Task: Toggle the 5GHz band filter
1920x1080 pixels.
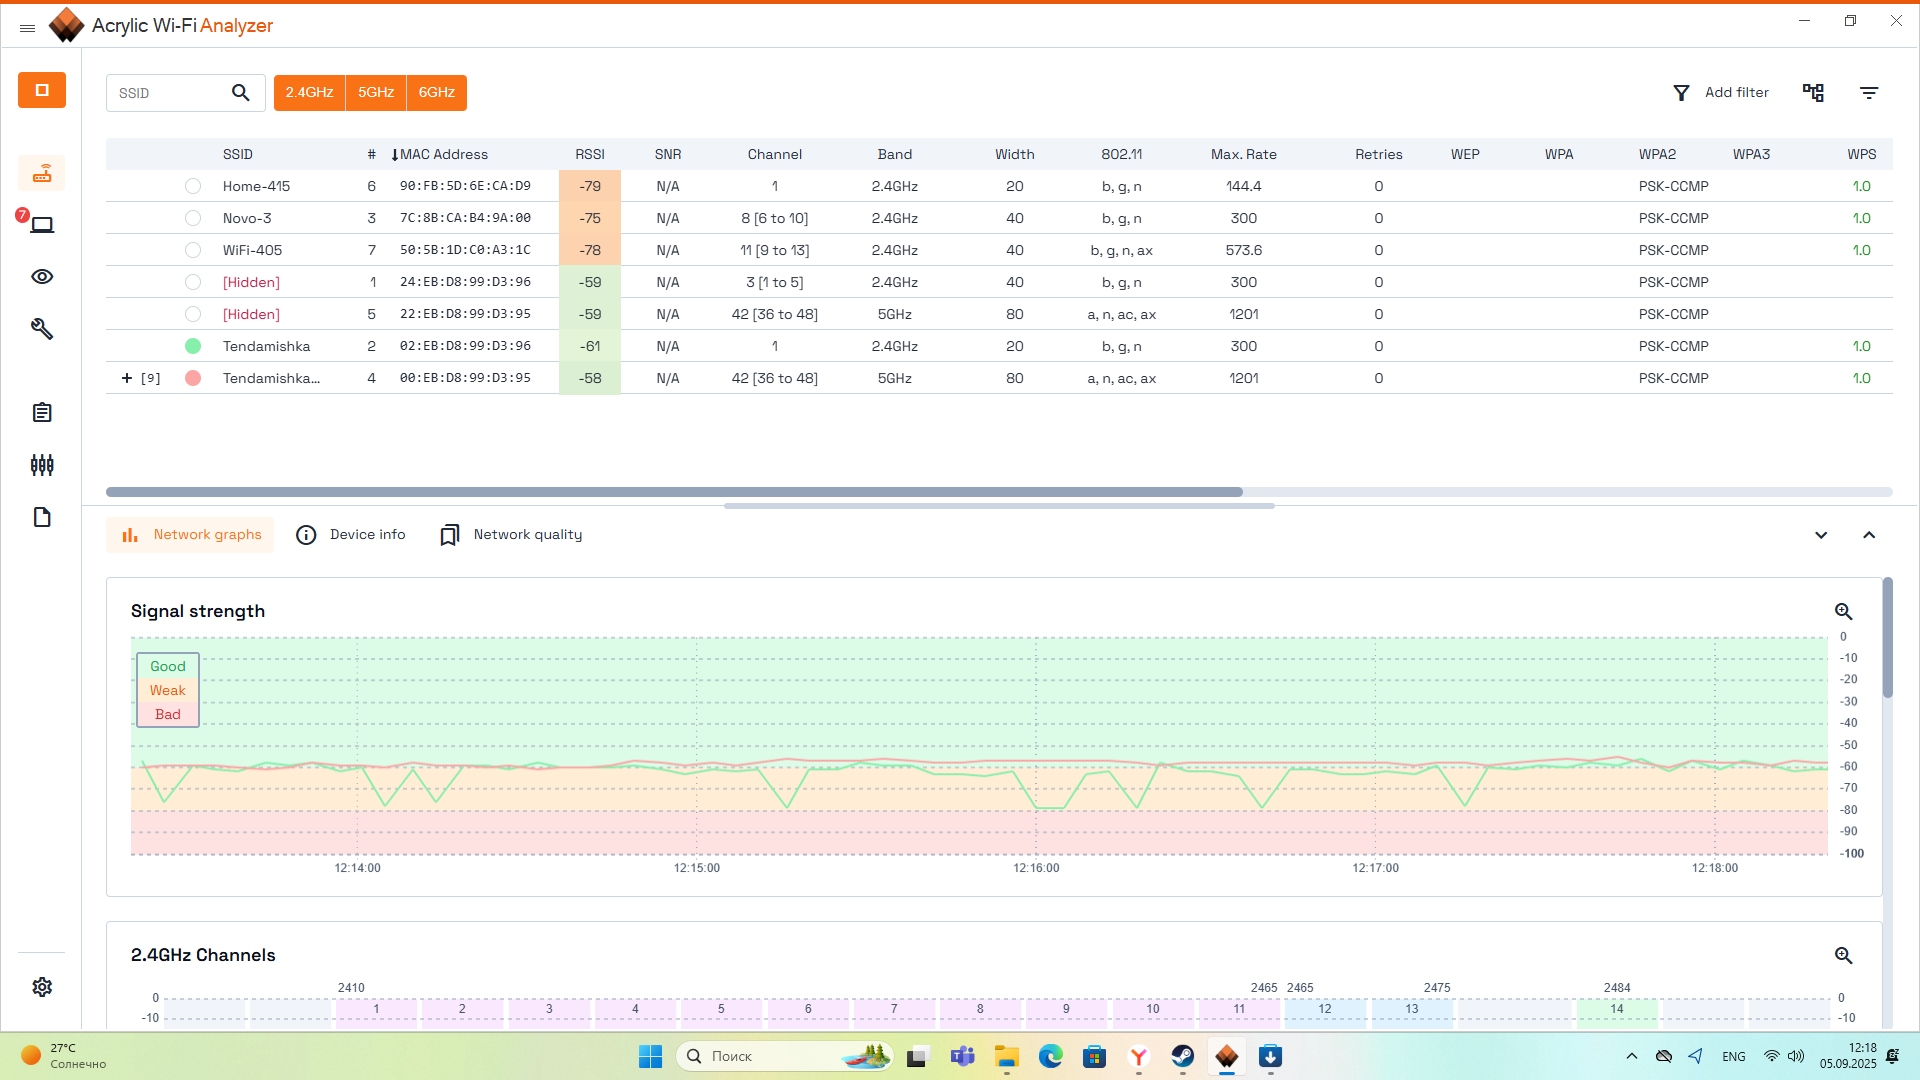Action: point(376,92)
